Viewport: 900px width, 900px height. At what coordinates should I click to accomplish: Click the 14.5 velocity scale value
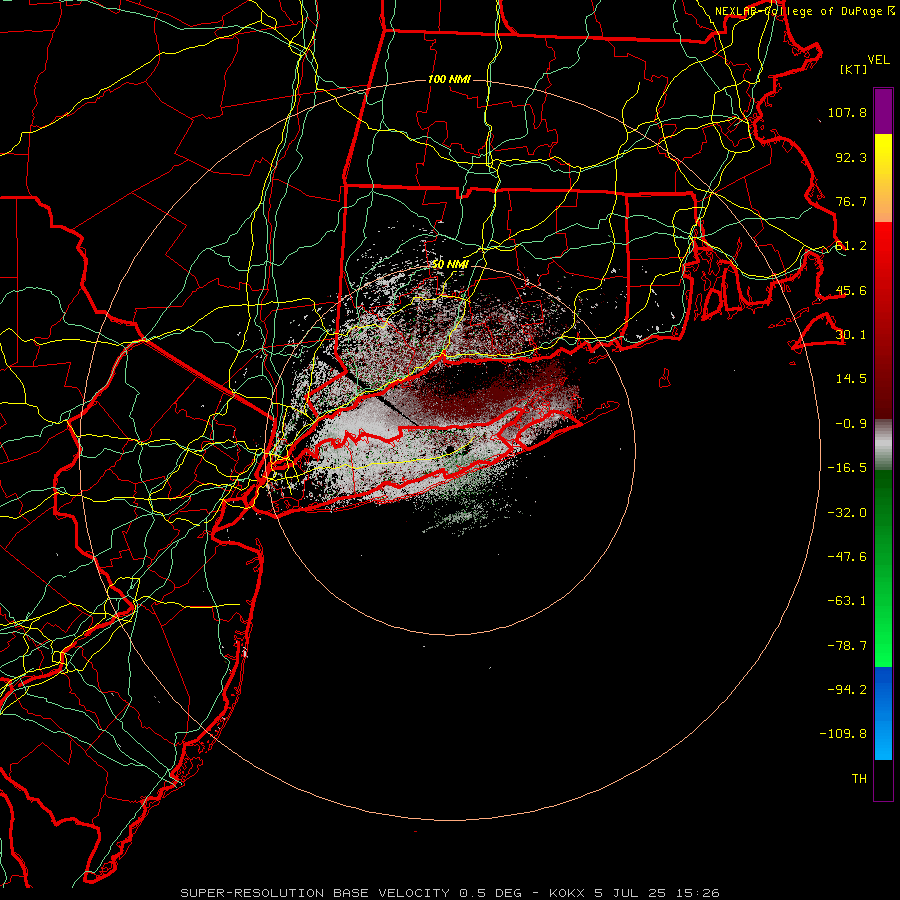pos(851,379)
